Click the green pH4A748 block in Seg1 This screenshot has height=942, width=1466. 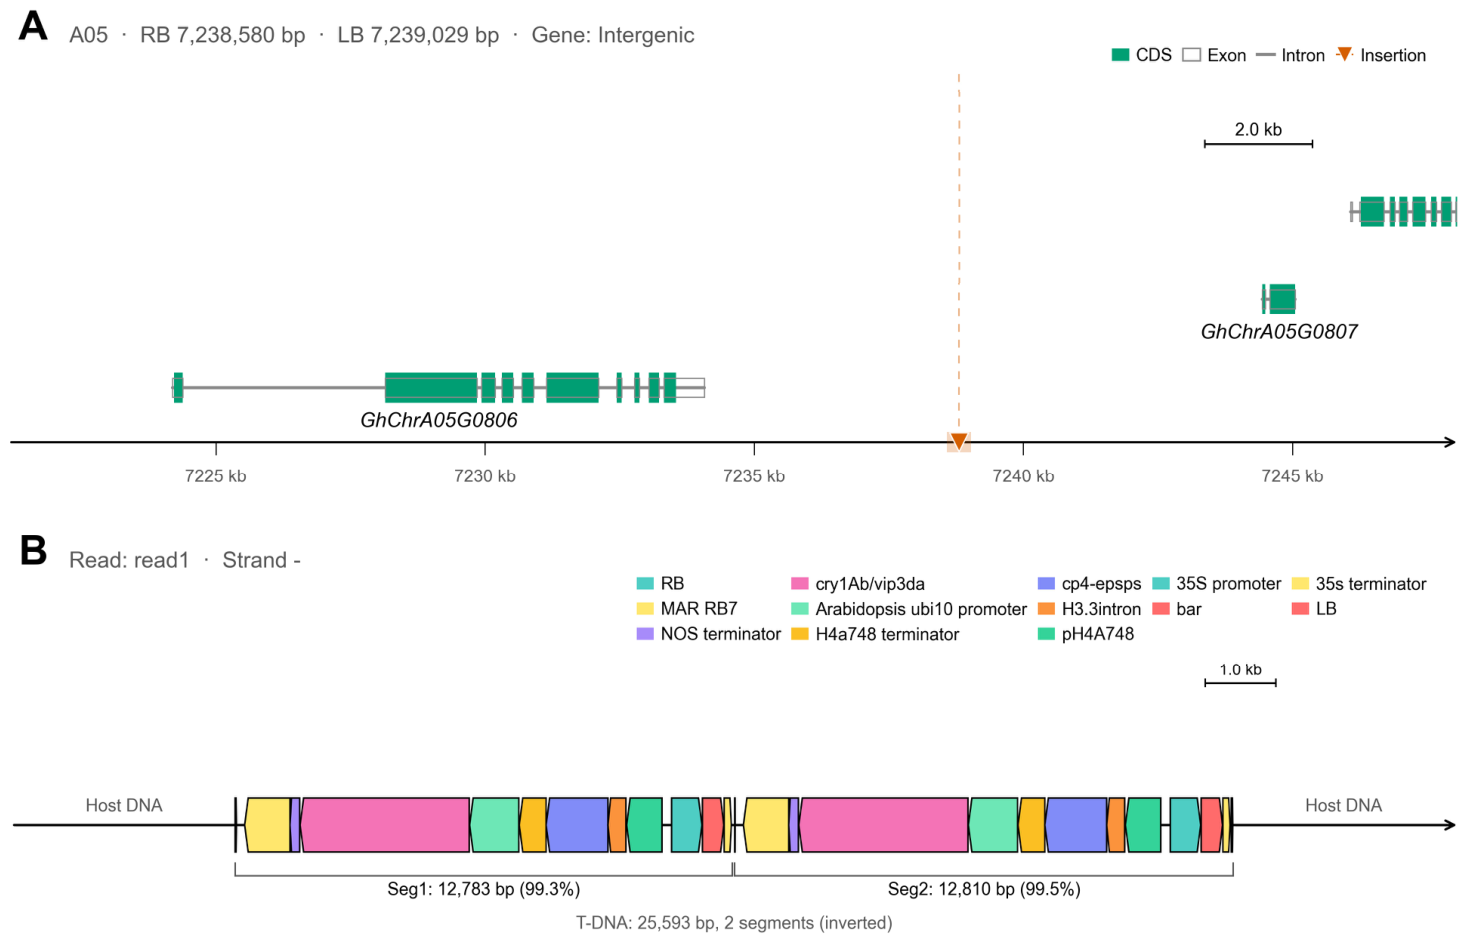(x=645, y=825)
